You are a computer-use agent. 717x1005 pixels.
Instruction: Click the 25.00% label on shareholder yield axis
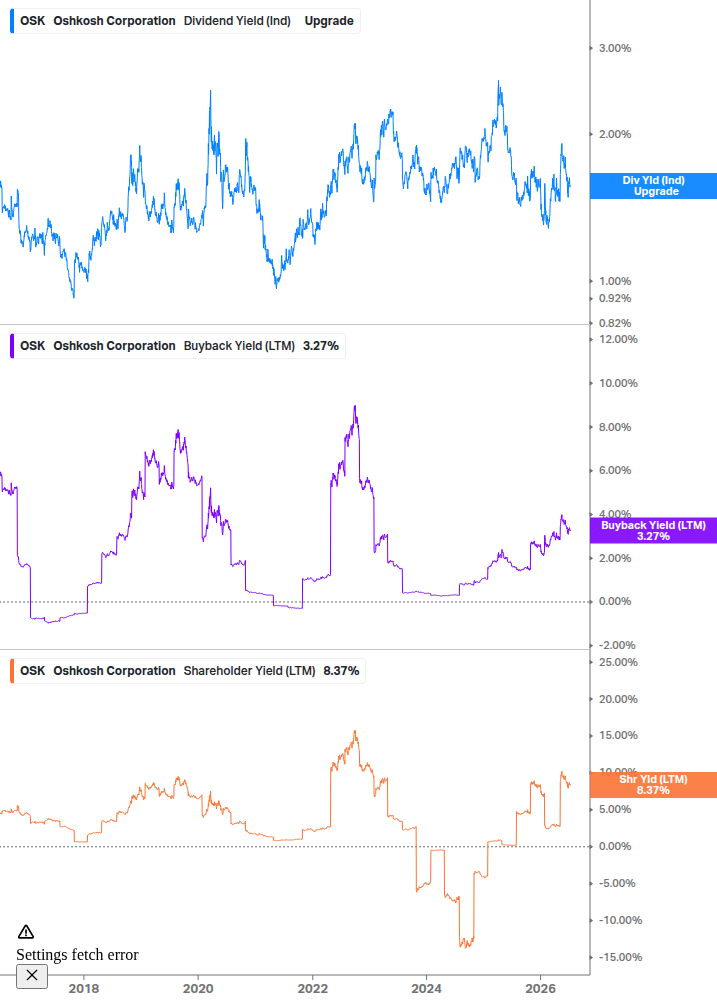618,662
